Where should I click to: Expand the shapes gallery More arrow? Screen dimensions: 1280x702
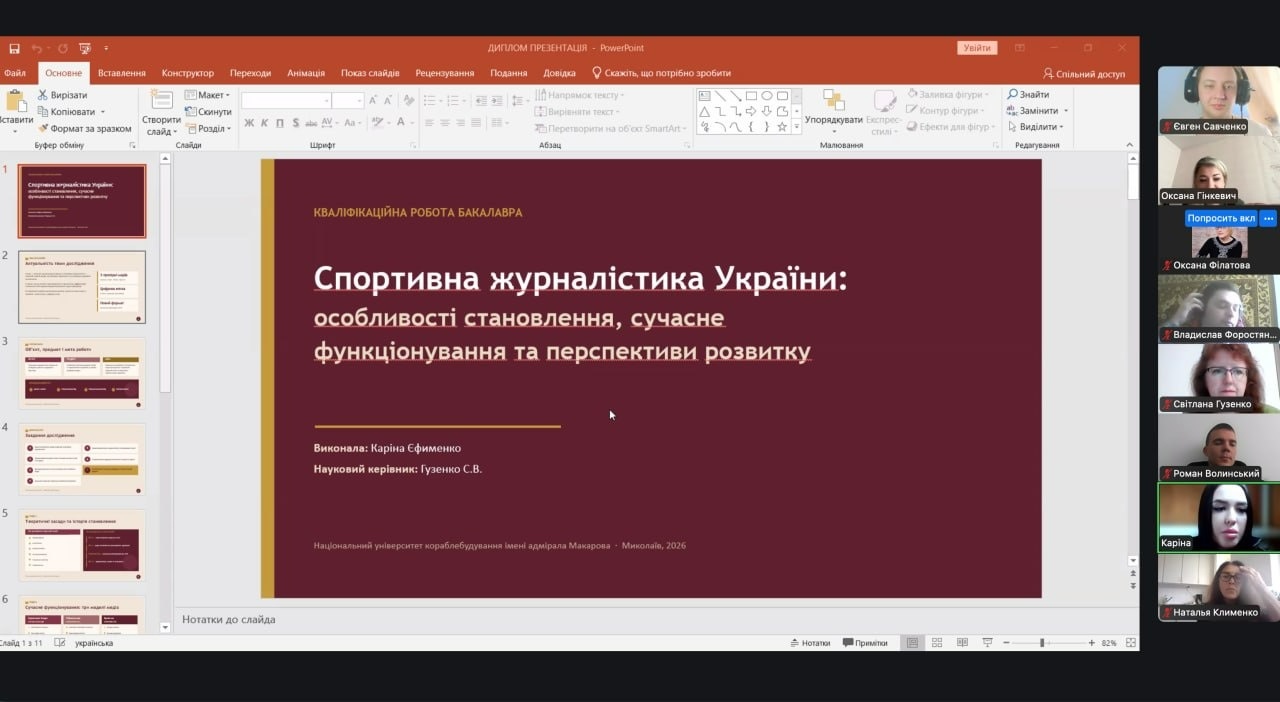(797, 127)
